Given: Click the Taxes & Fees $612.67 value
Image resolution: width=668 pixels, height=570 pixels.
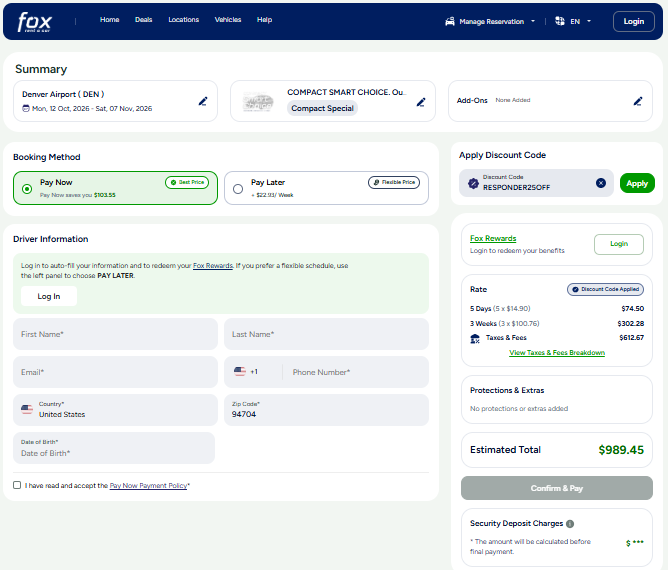Looking at the screenshot, I should (631, 338).
